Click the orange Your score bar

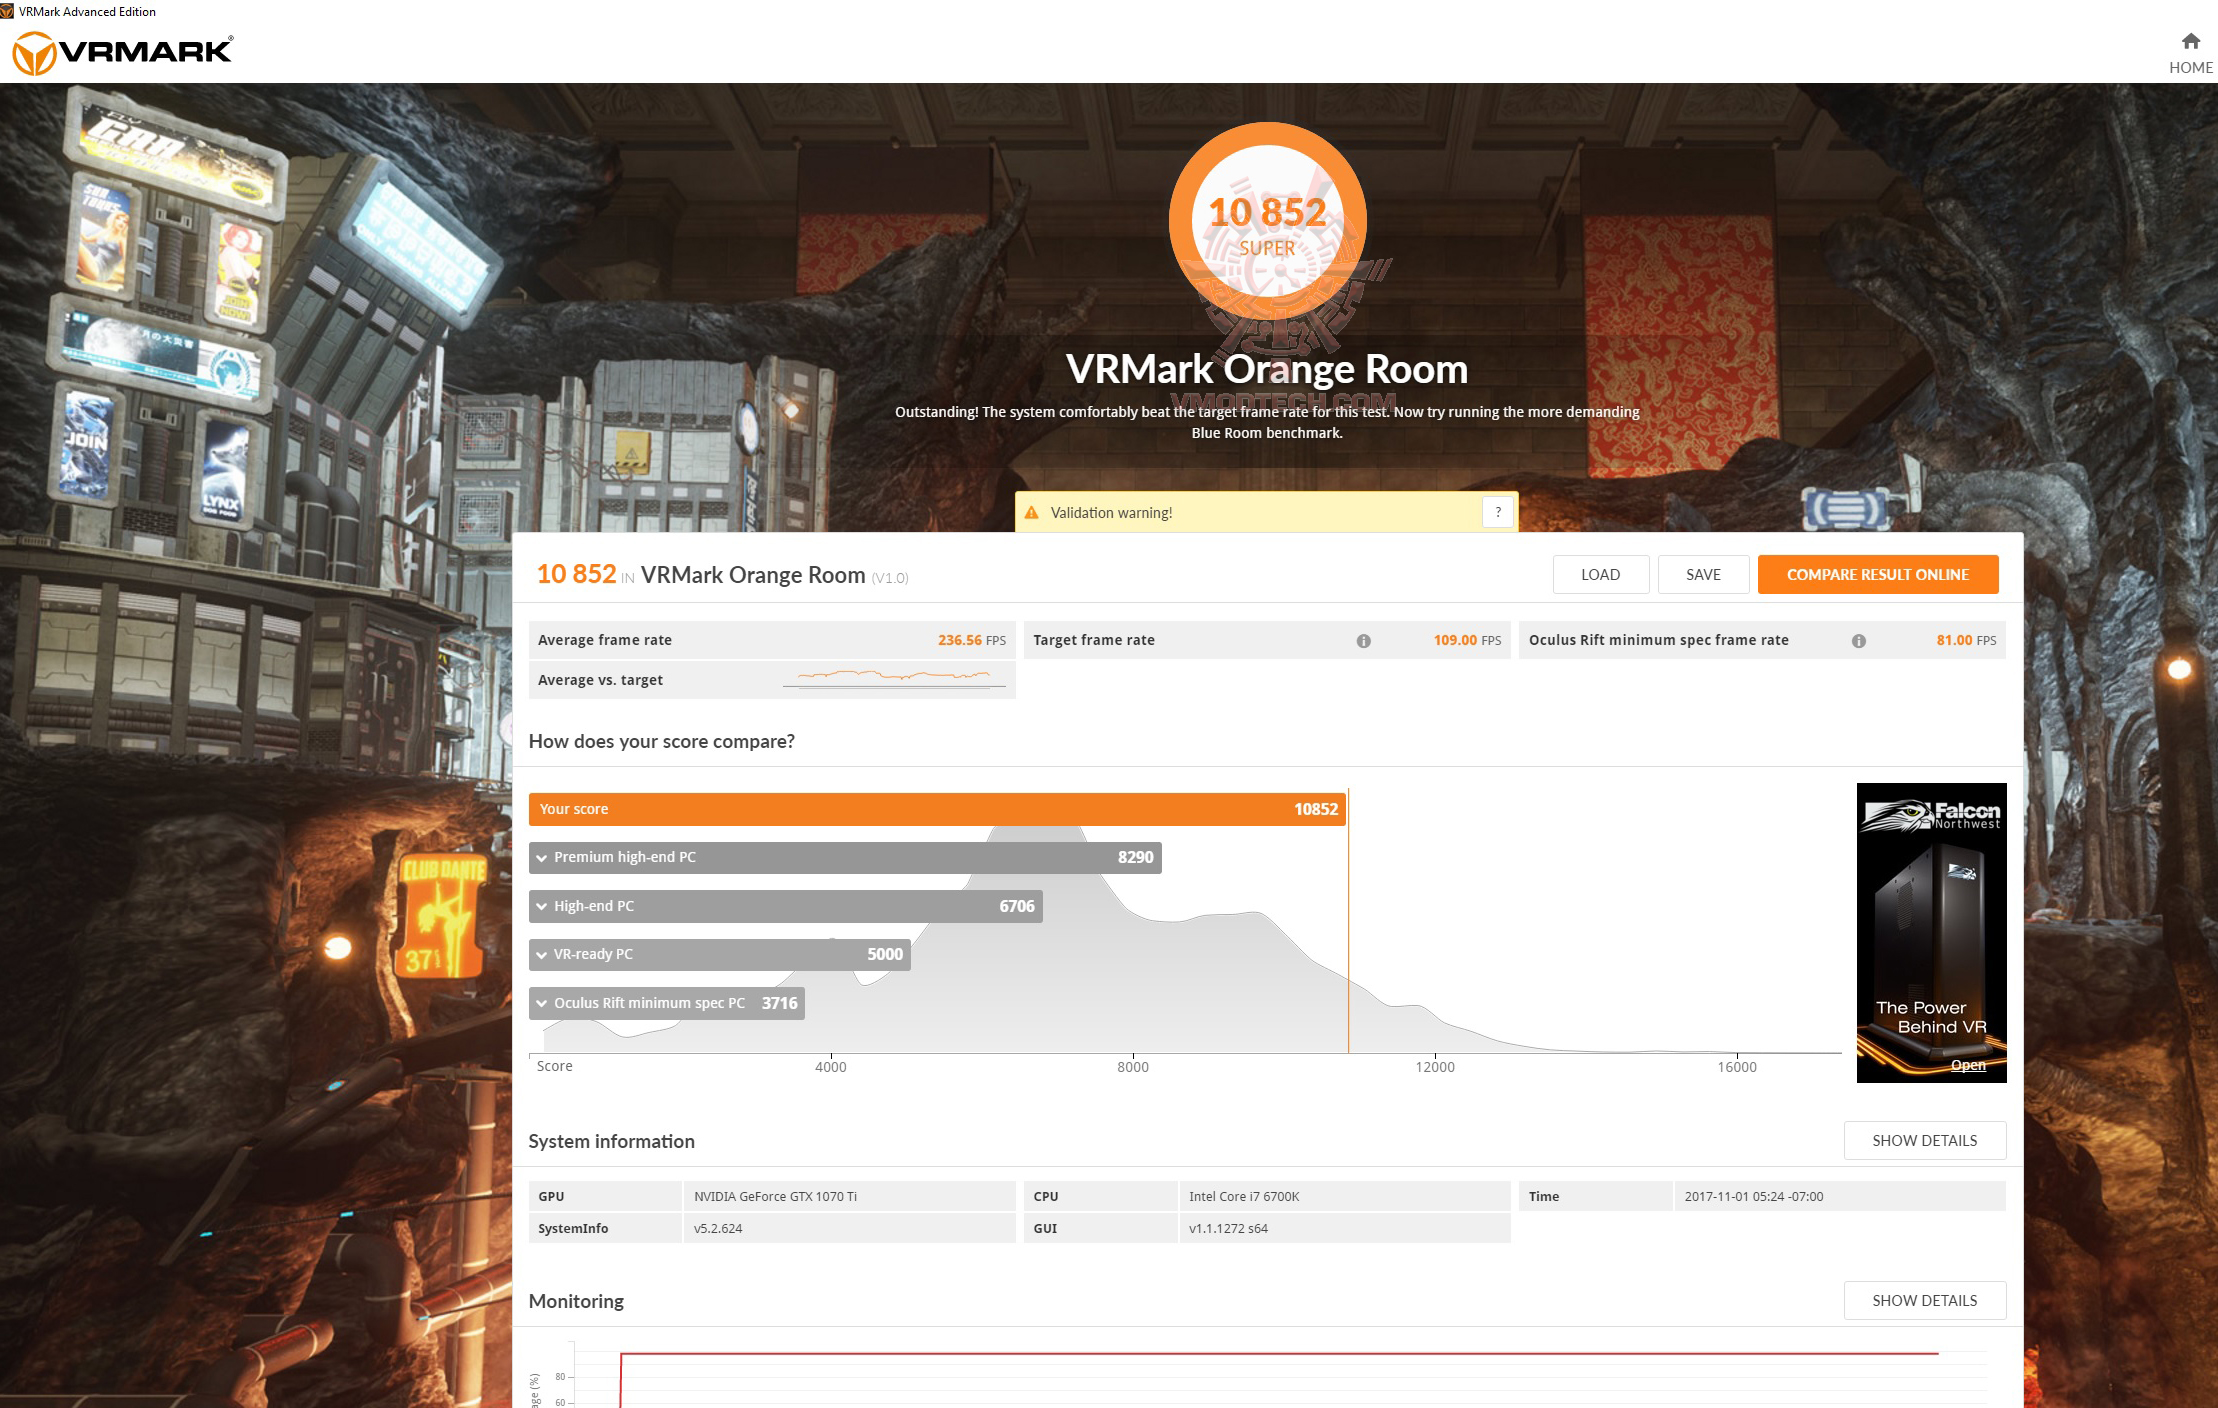[x=936, y=809]
